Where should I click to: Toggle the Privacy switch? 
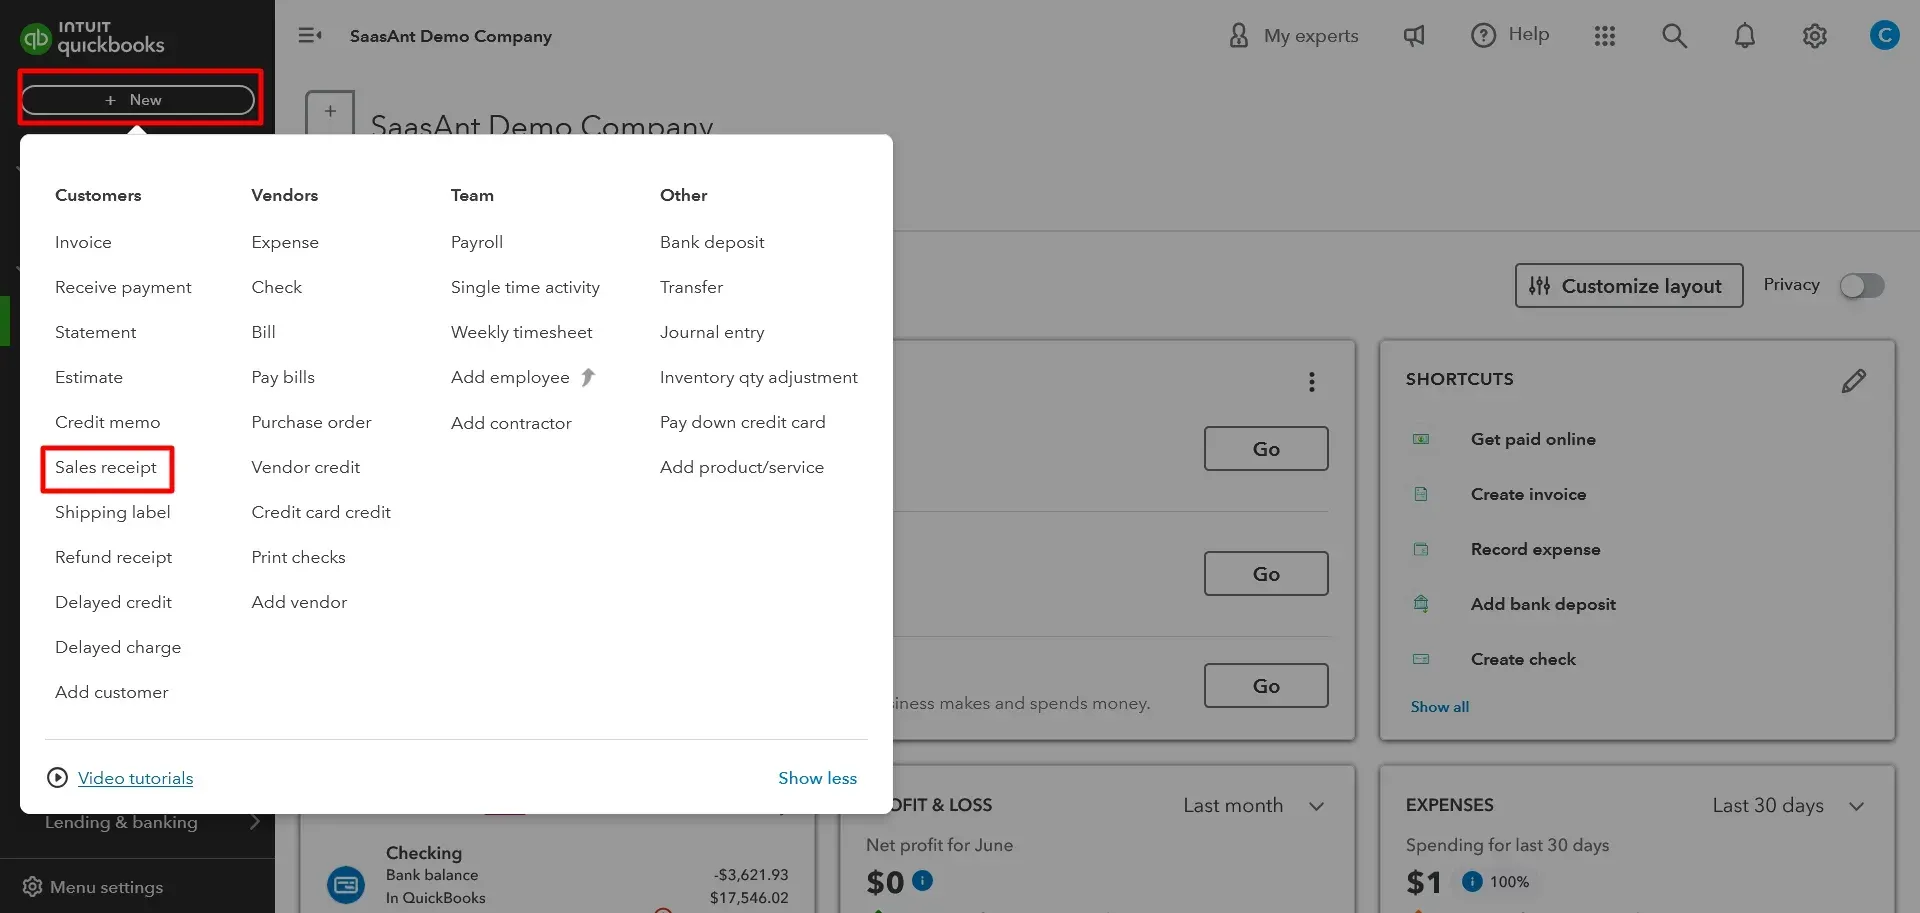(1862, 286)
